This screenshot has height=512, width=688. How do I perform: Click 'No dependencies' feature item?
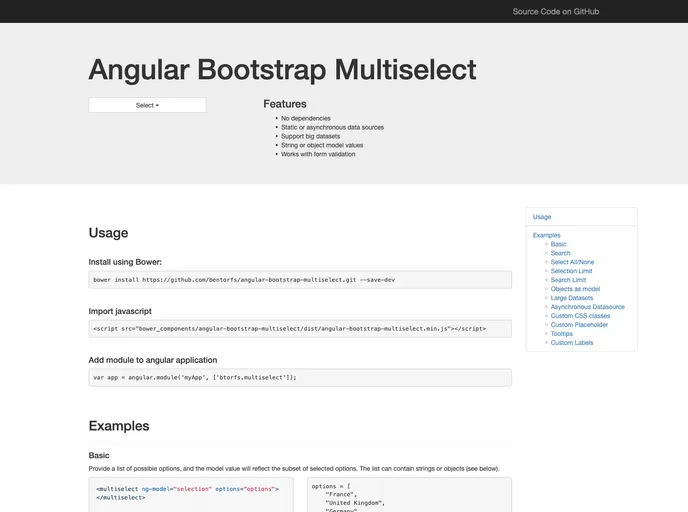[306, 118]
